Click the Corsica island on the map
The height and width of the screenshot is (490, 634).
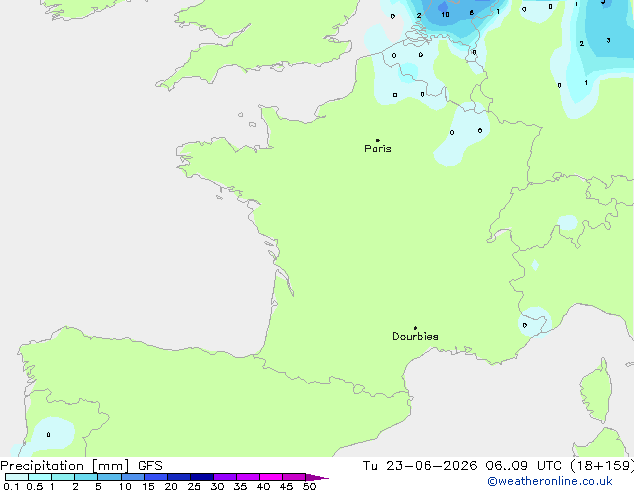(597, 391)
